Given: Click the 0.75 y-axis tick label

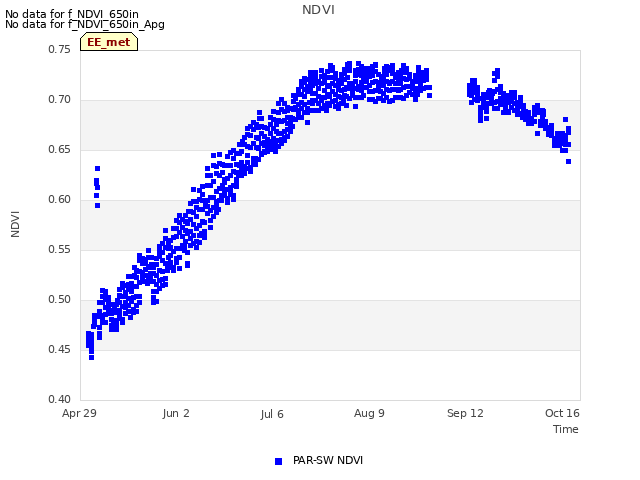Looking at the screenshot, I should 60,49.
